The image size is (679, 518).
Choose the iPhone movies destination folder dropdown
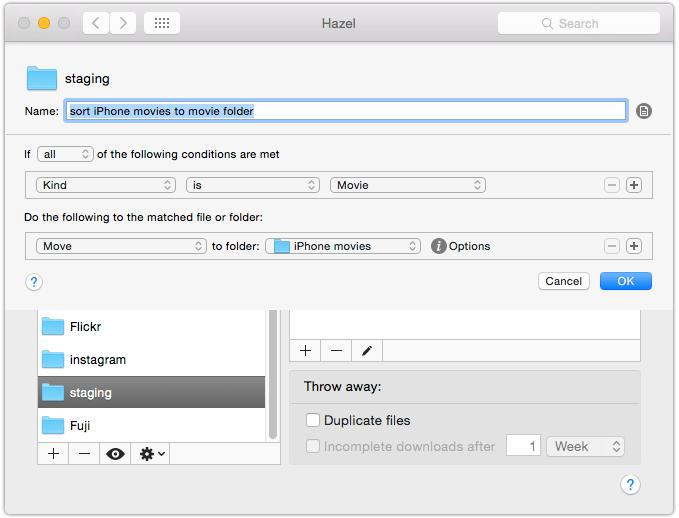point(343,246)
